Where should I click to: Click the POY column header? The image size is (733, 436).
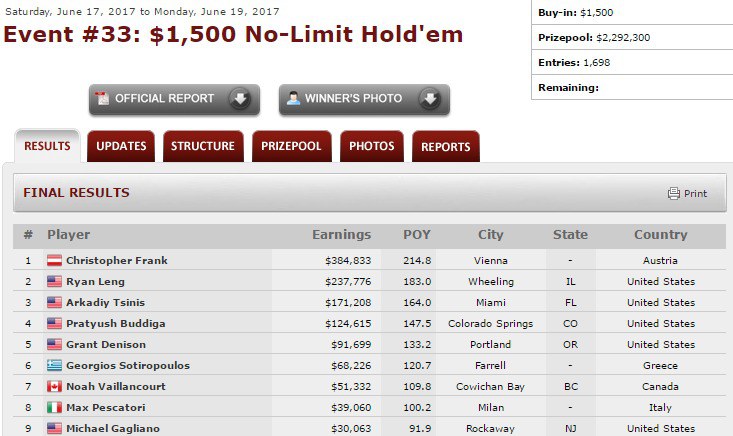pos(416,235)
